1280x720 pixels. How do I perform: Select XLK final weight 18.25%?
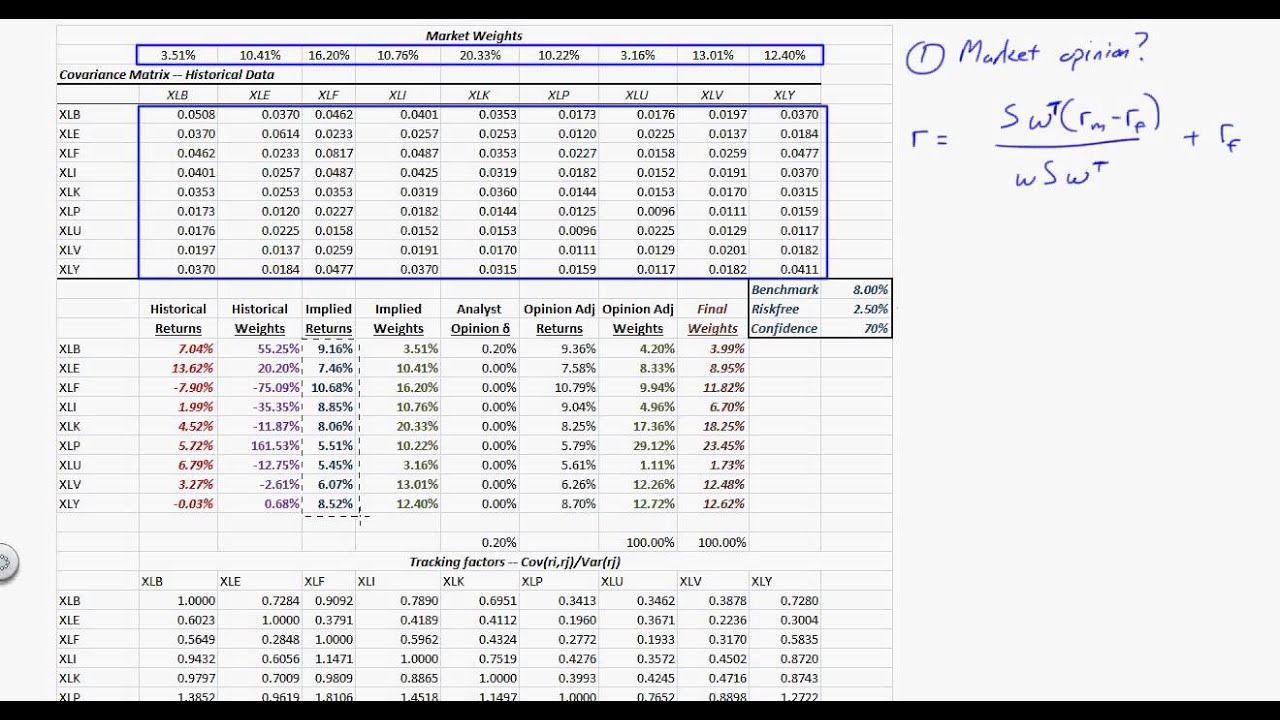tap(724, 426)
